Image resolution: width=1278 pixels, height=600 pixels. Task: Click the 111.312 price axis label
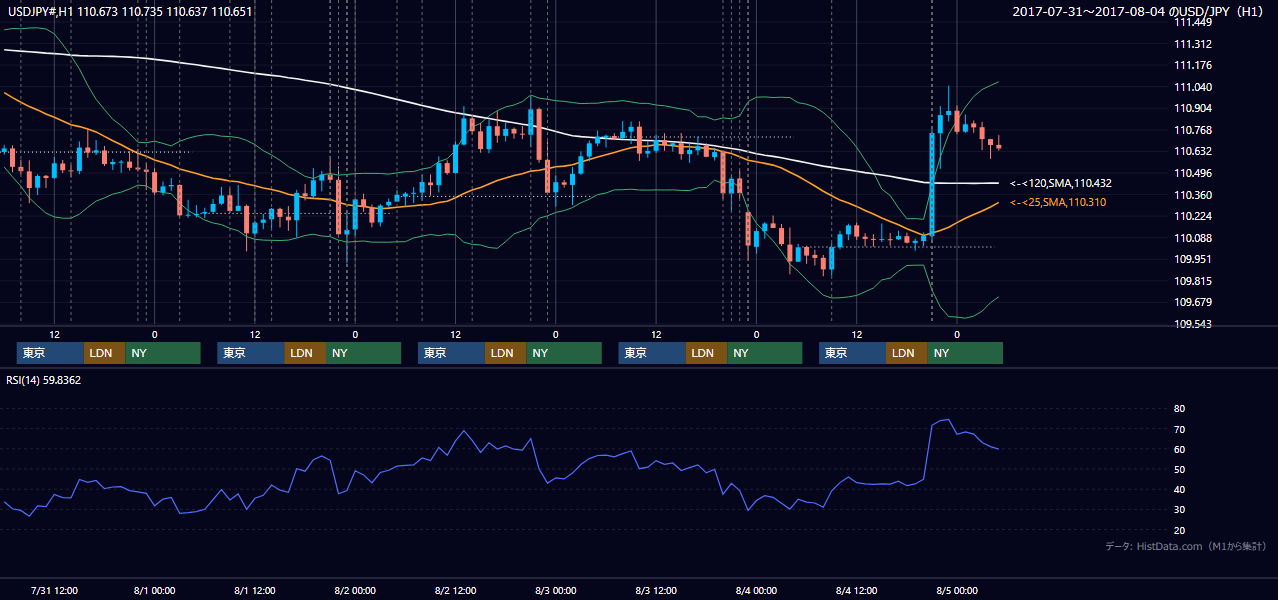(x=1192, y=44)
